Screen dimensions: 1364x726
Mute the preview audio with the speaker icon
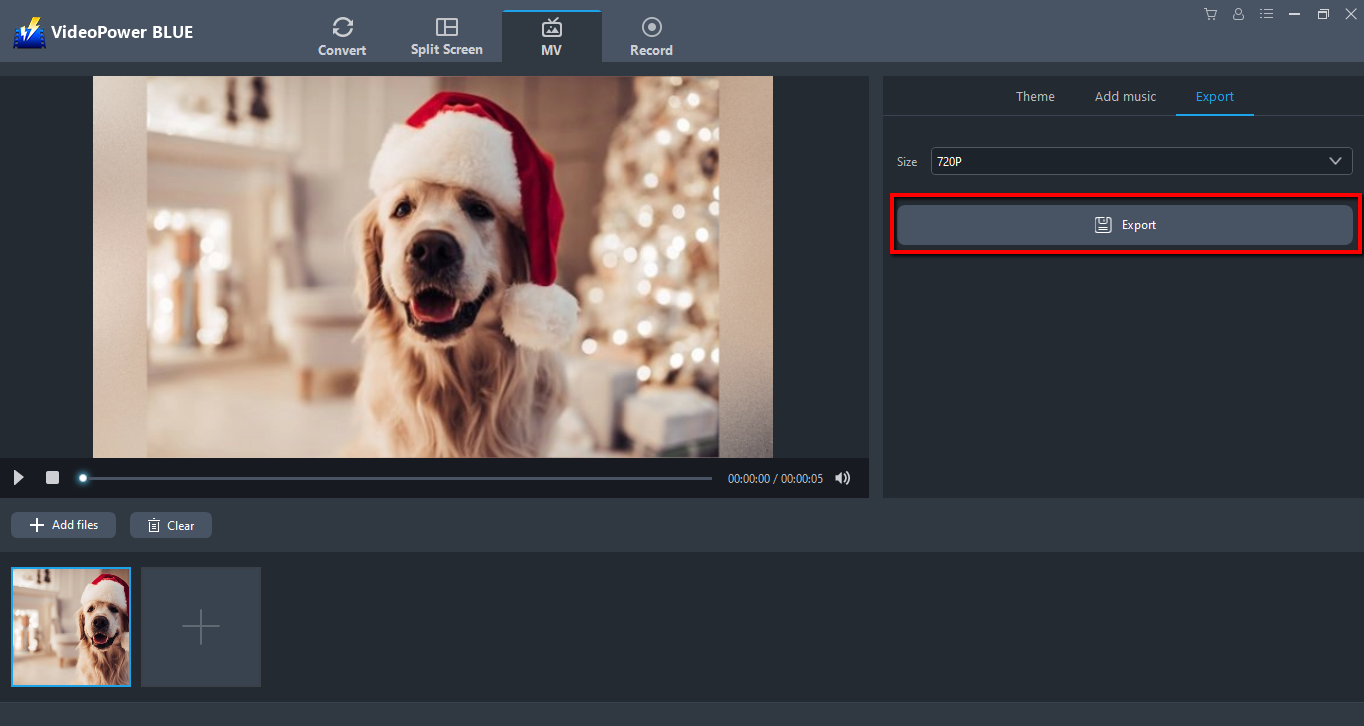click(x=842, y=478)
